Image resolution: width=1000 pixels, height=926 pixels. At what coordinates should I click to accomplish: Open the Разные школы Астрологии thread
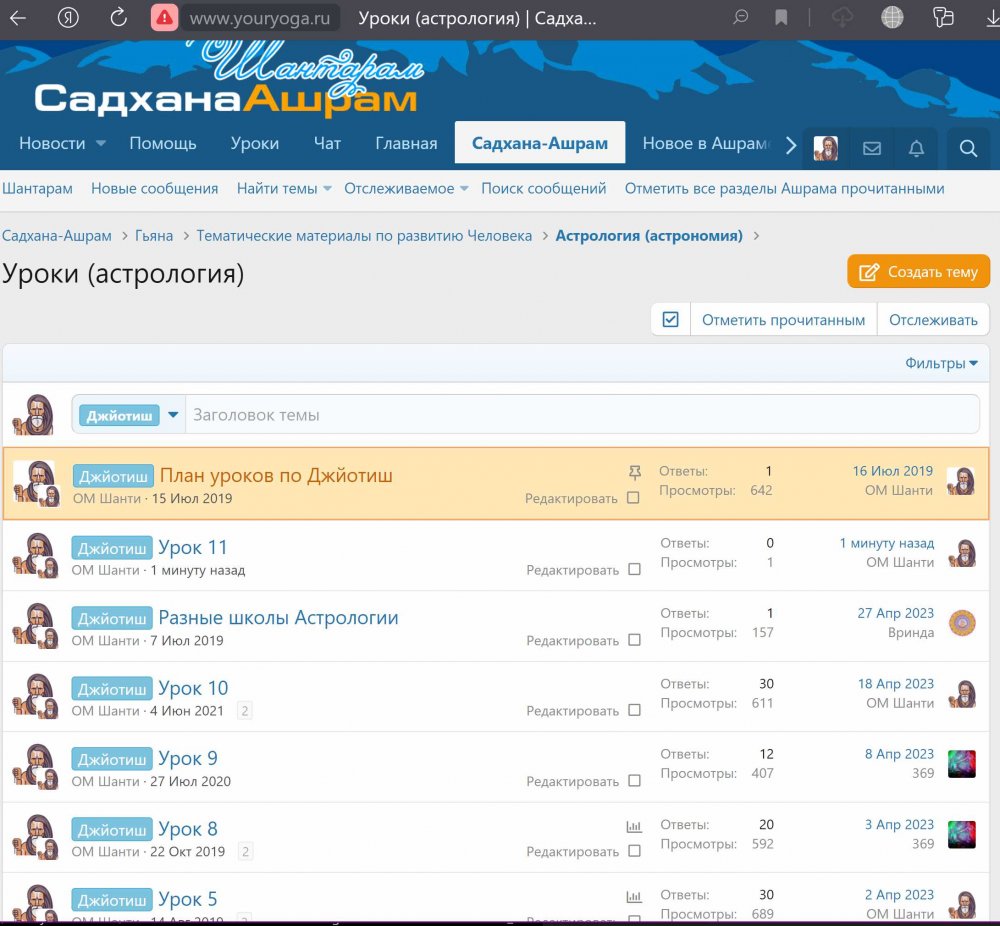[278, 618]
